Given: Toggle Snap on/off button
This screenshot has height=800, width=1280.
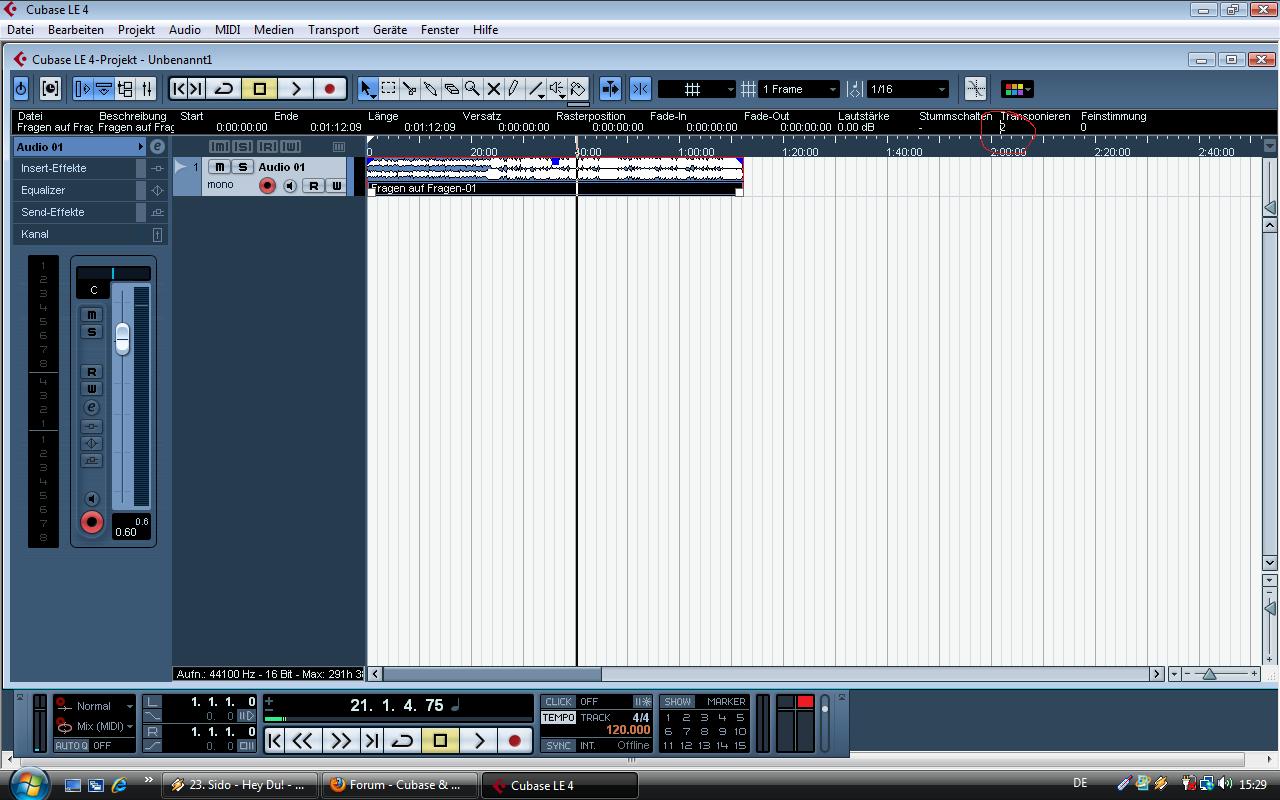Looking at the screenshot, I should coord(641,89).
